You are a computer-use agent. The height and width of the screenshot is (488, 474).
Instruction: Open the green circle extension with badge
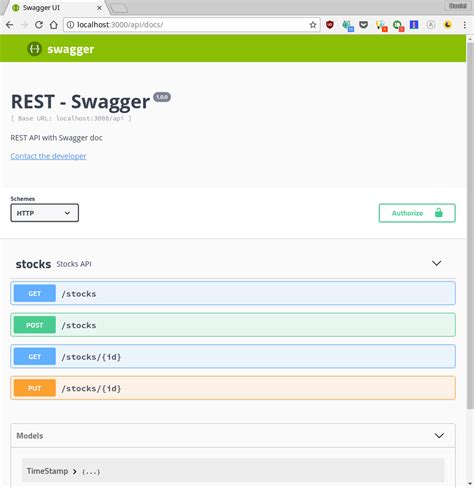[398, 26]
